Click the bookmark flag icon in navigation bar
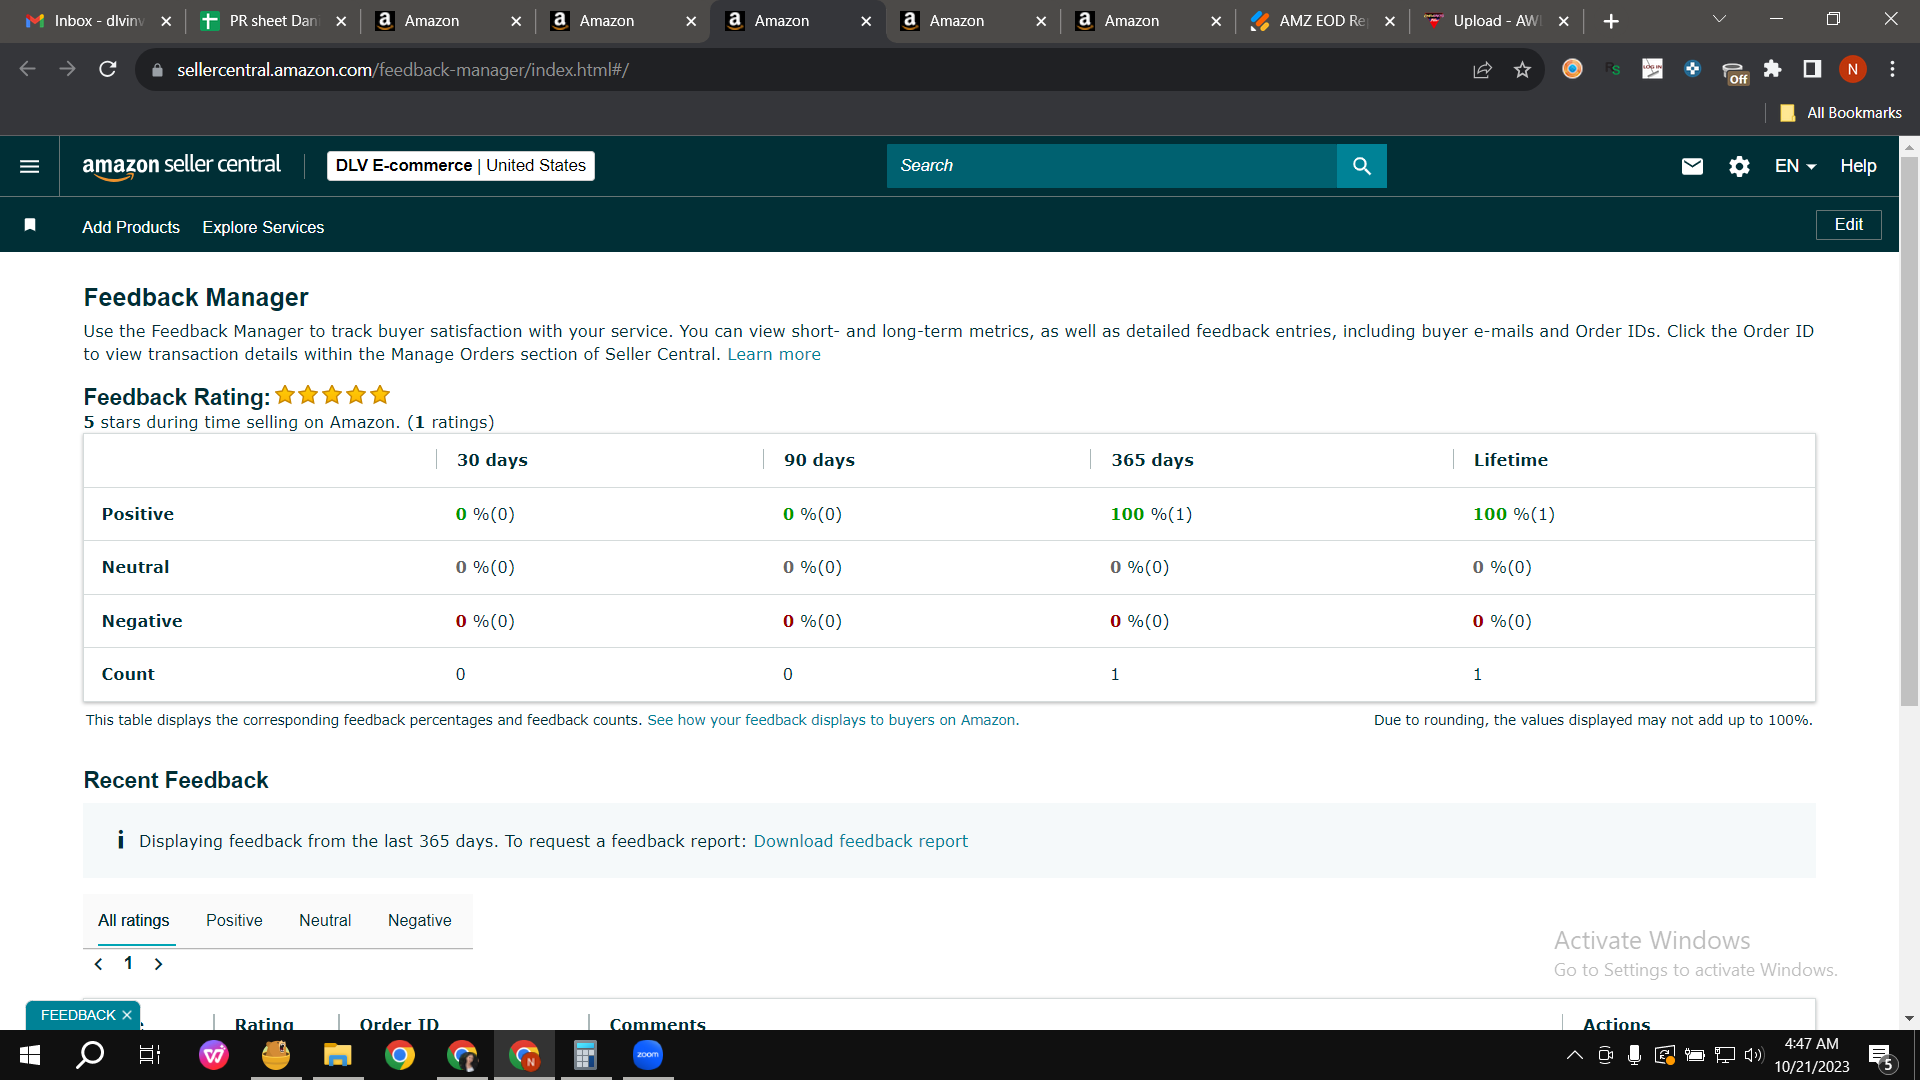The height and width of the screenshot is (1080, 1920). click(30, 225)
